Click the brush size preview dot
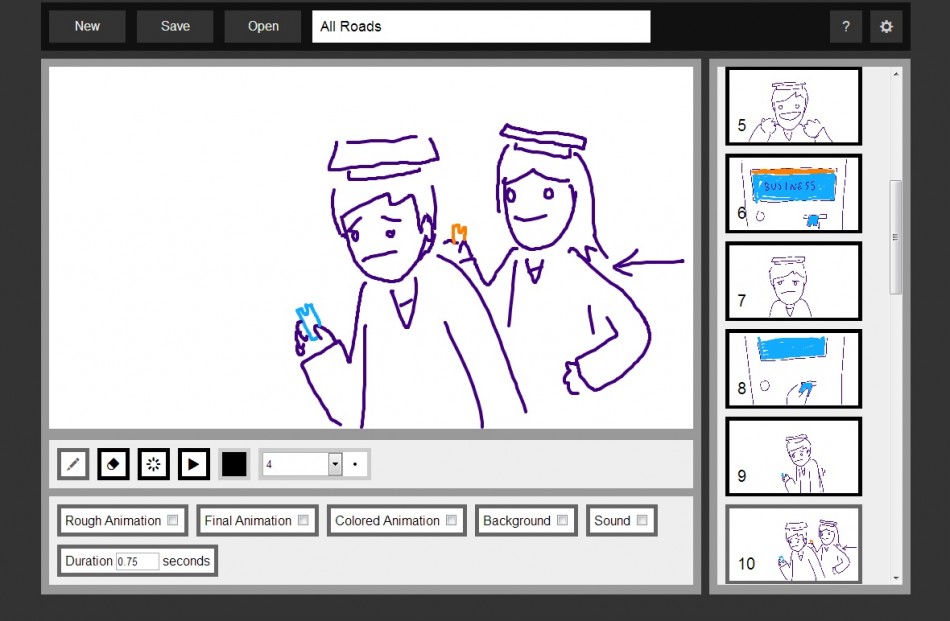The image size is (950, 621). click(x=356, y=464)
